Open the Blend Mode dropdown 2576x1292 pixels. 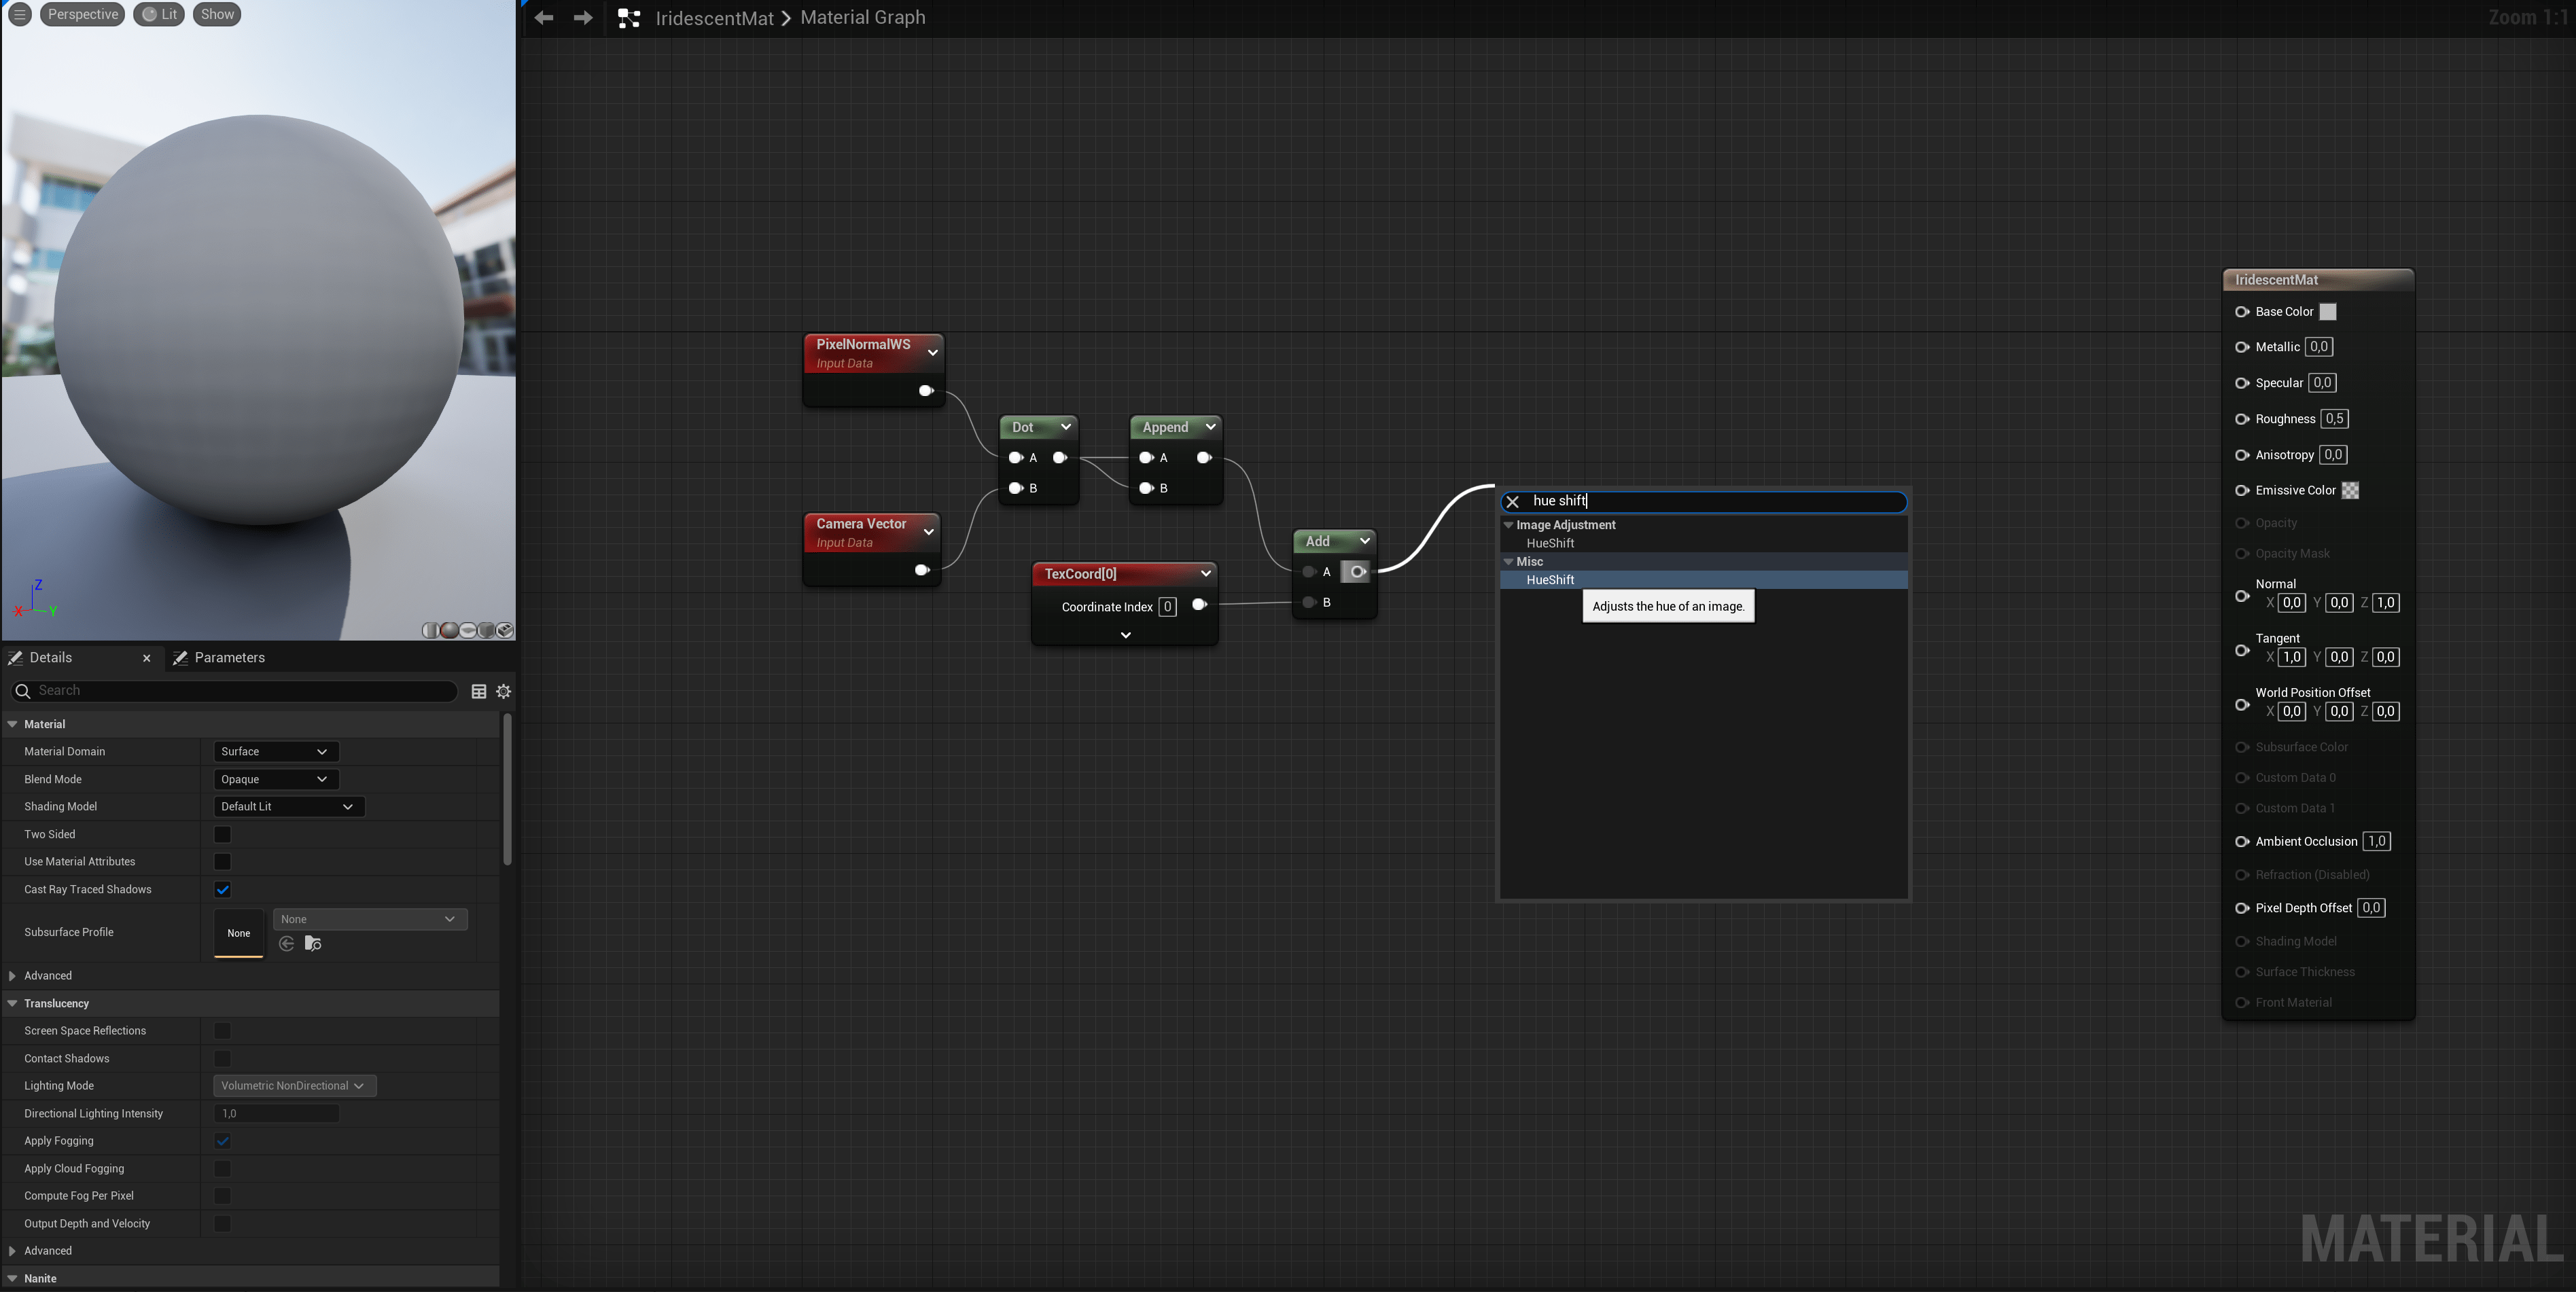pyautogui.click(x=275, y=779)
